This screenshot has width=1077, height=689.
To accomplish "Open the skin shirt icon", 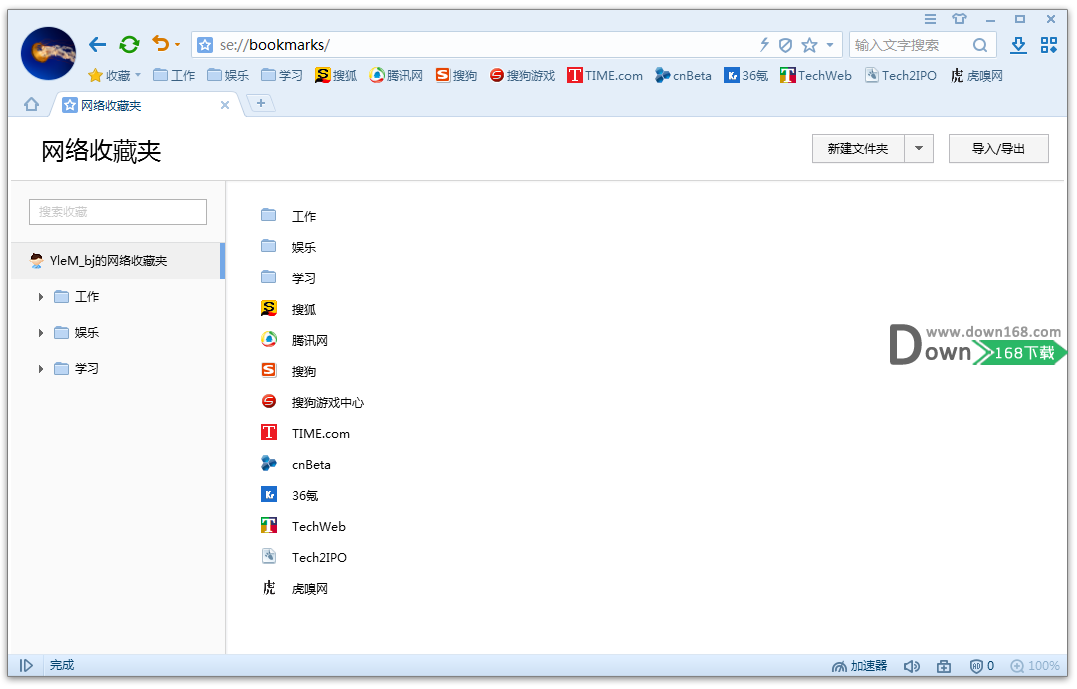I will tap(960, 19).
